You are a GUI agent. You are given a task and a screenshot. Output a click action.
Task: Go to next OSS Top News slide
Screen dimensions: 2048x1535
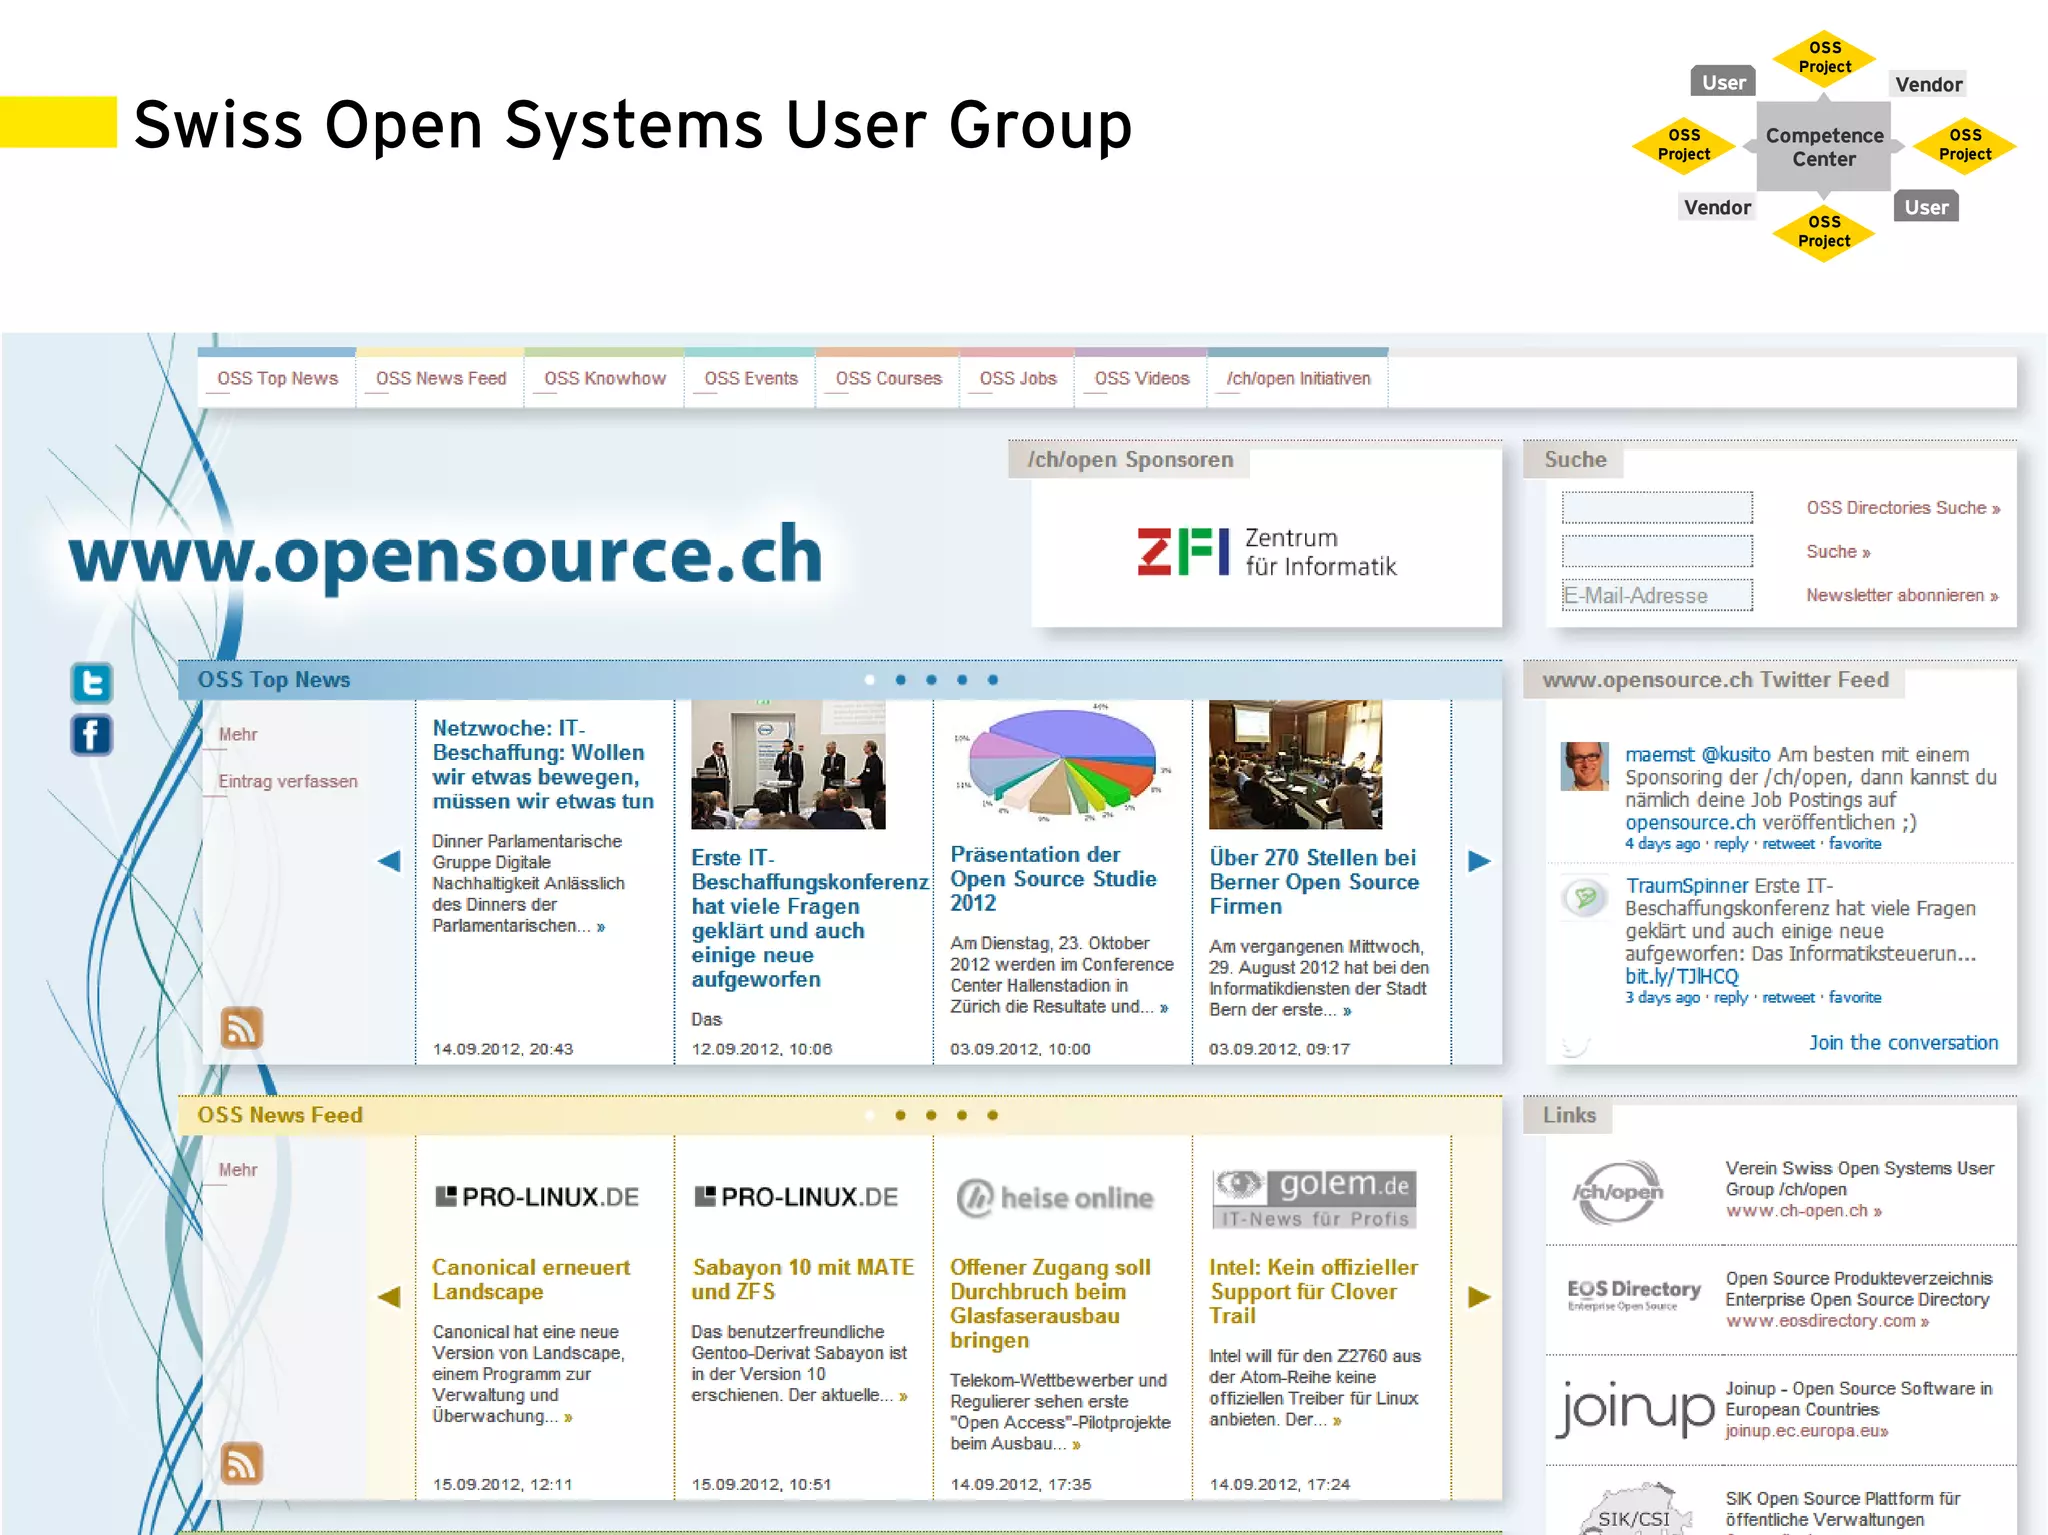[x=1479, y=861]
